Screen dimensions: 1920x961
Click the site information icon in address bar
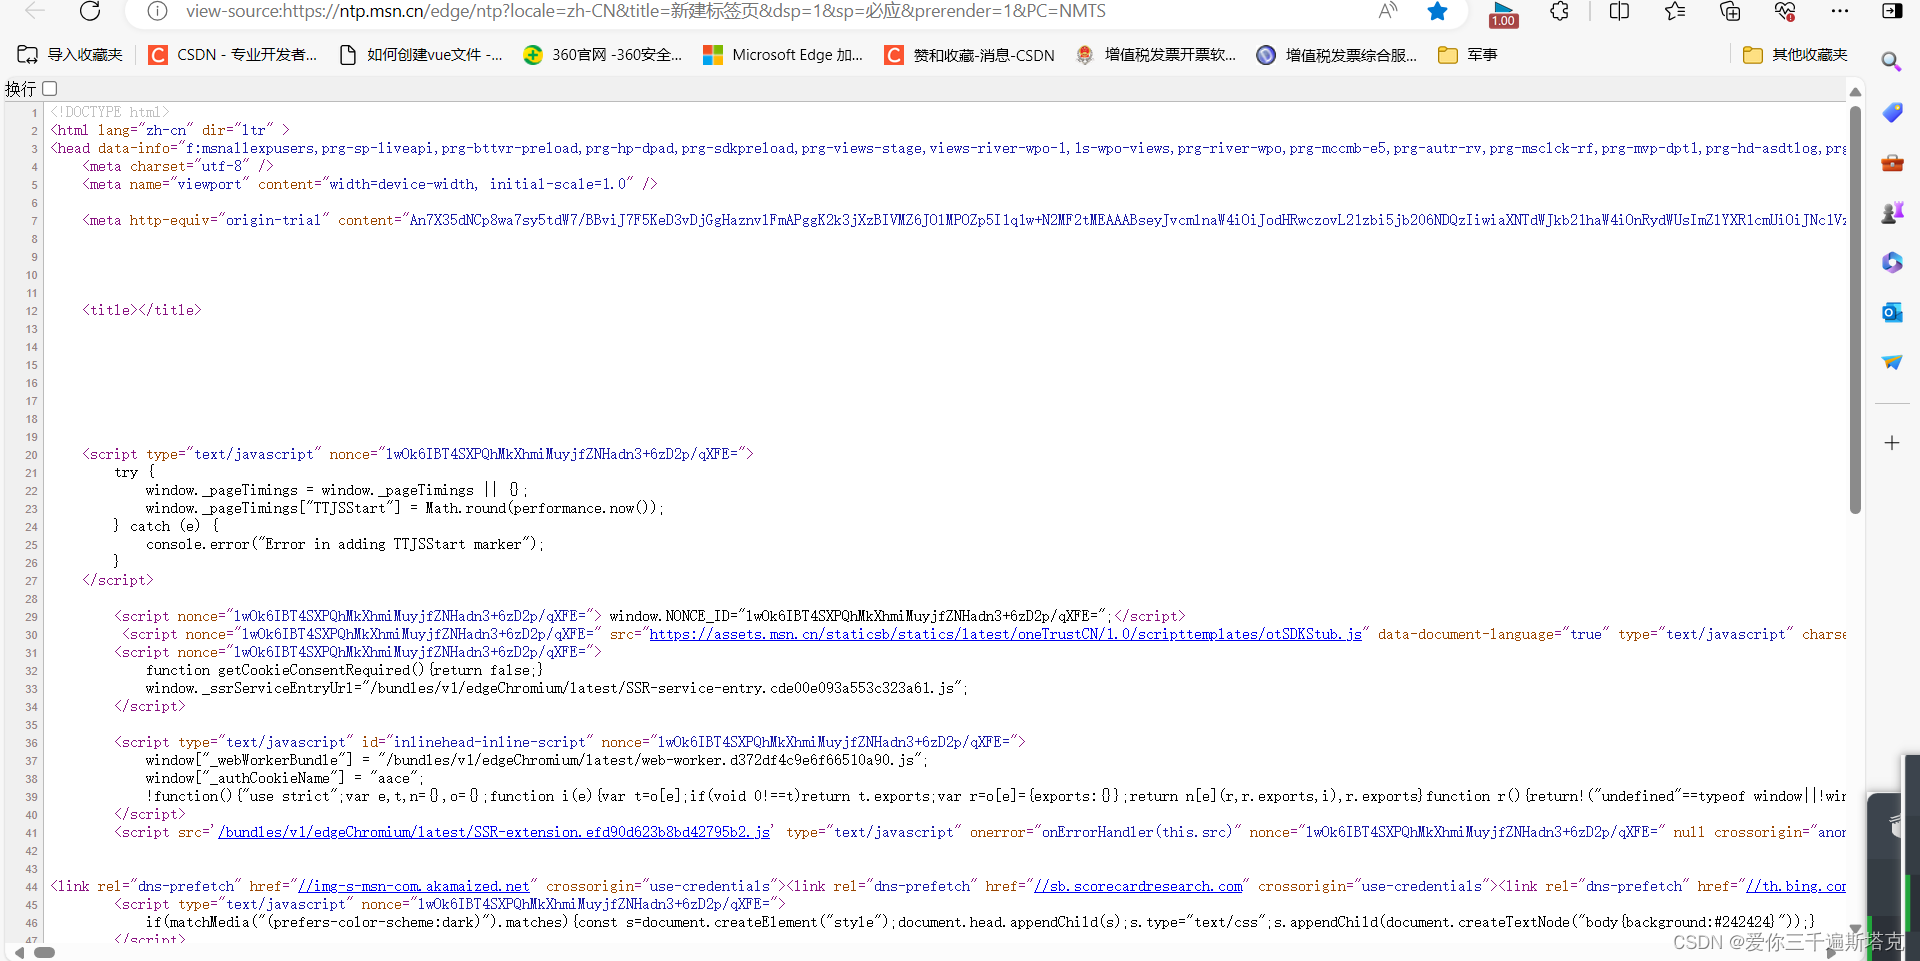157,11
